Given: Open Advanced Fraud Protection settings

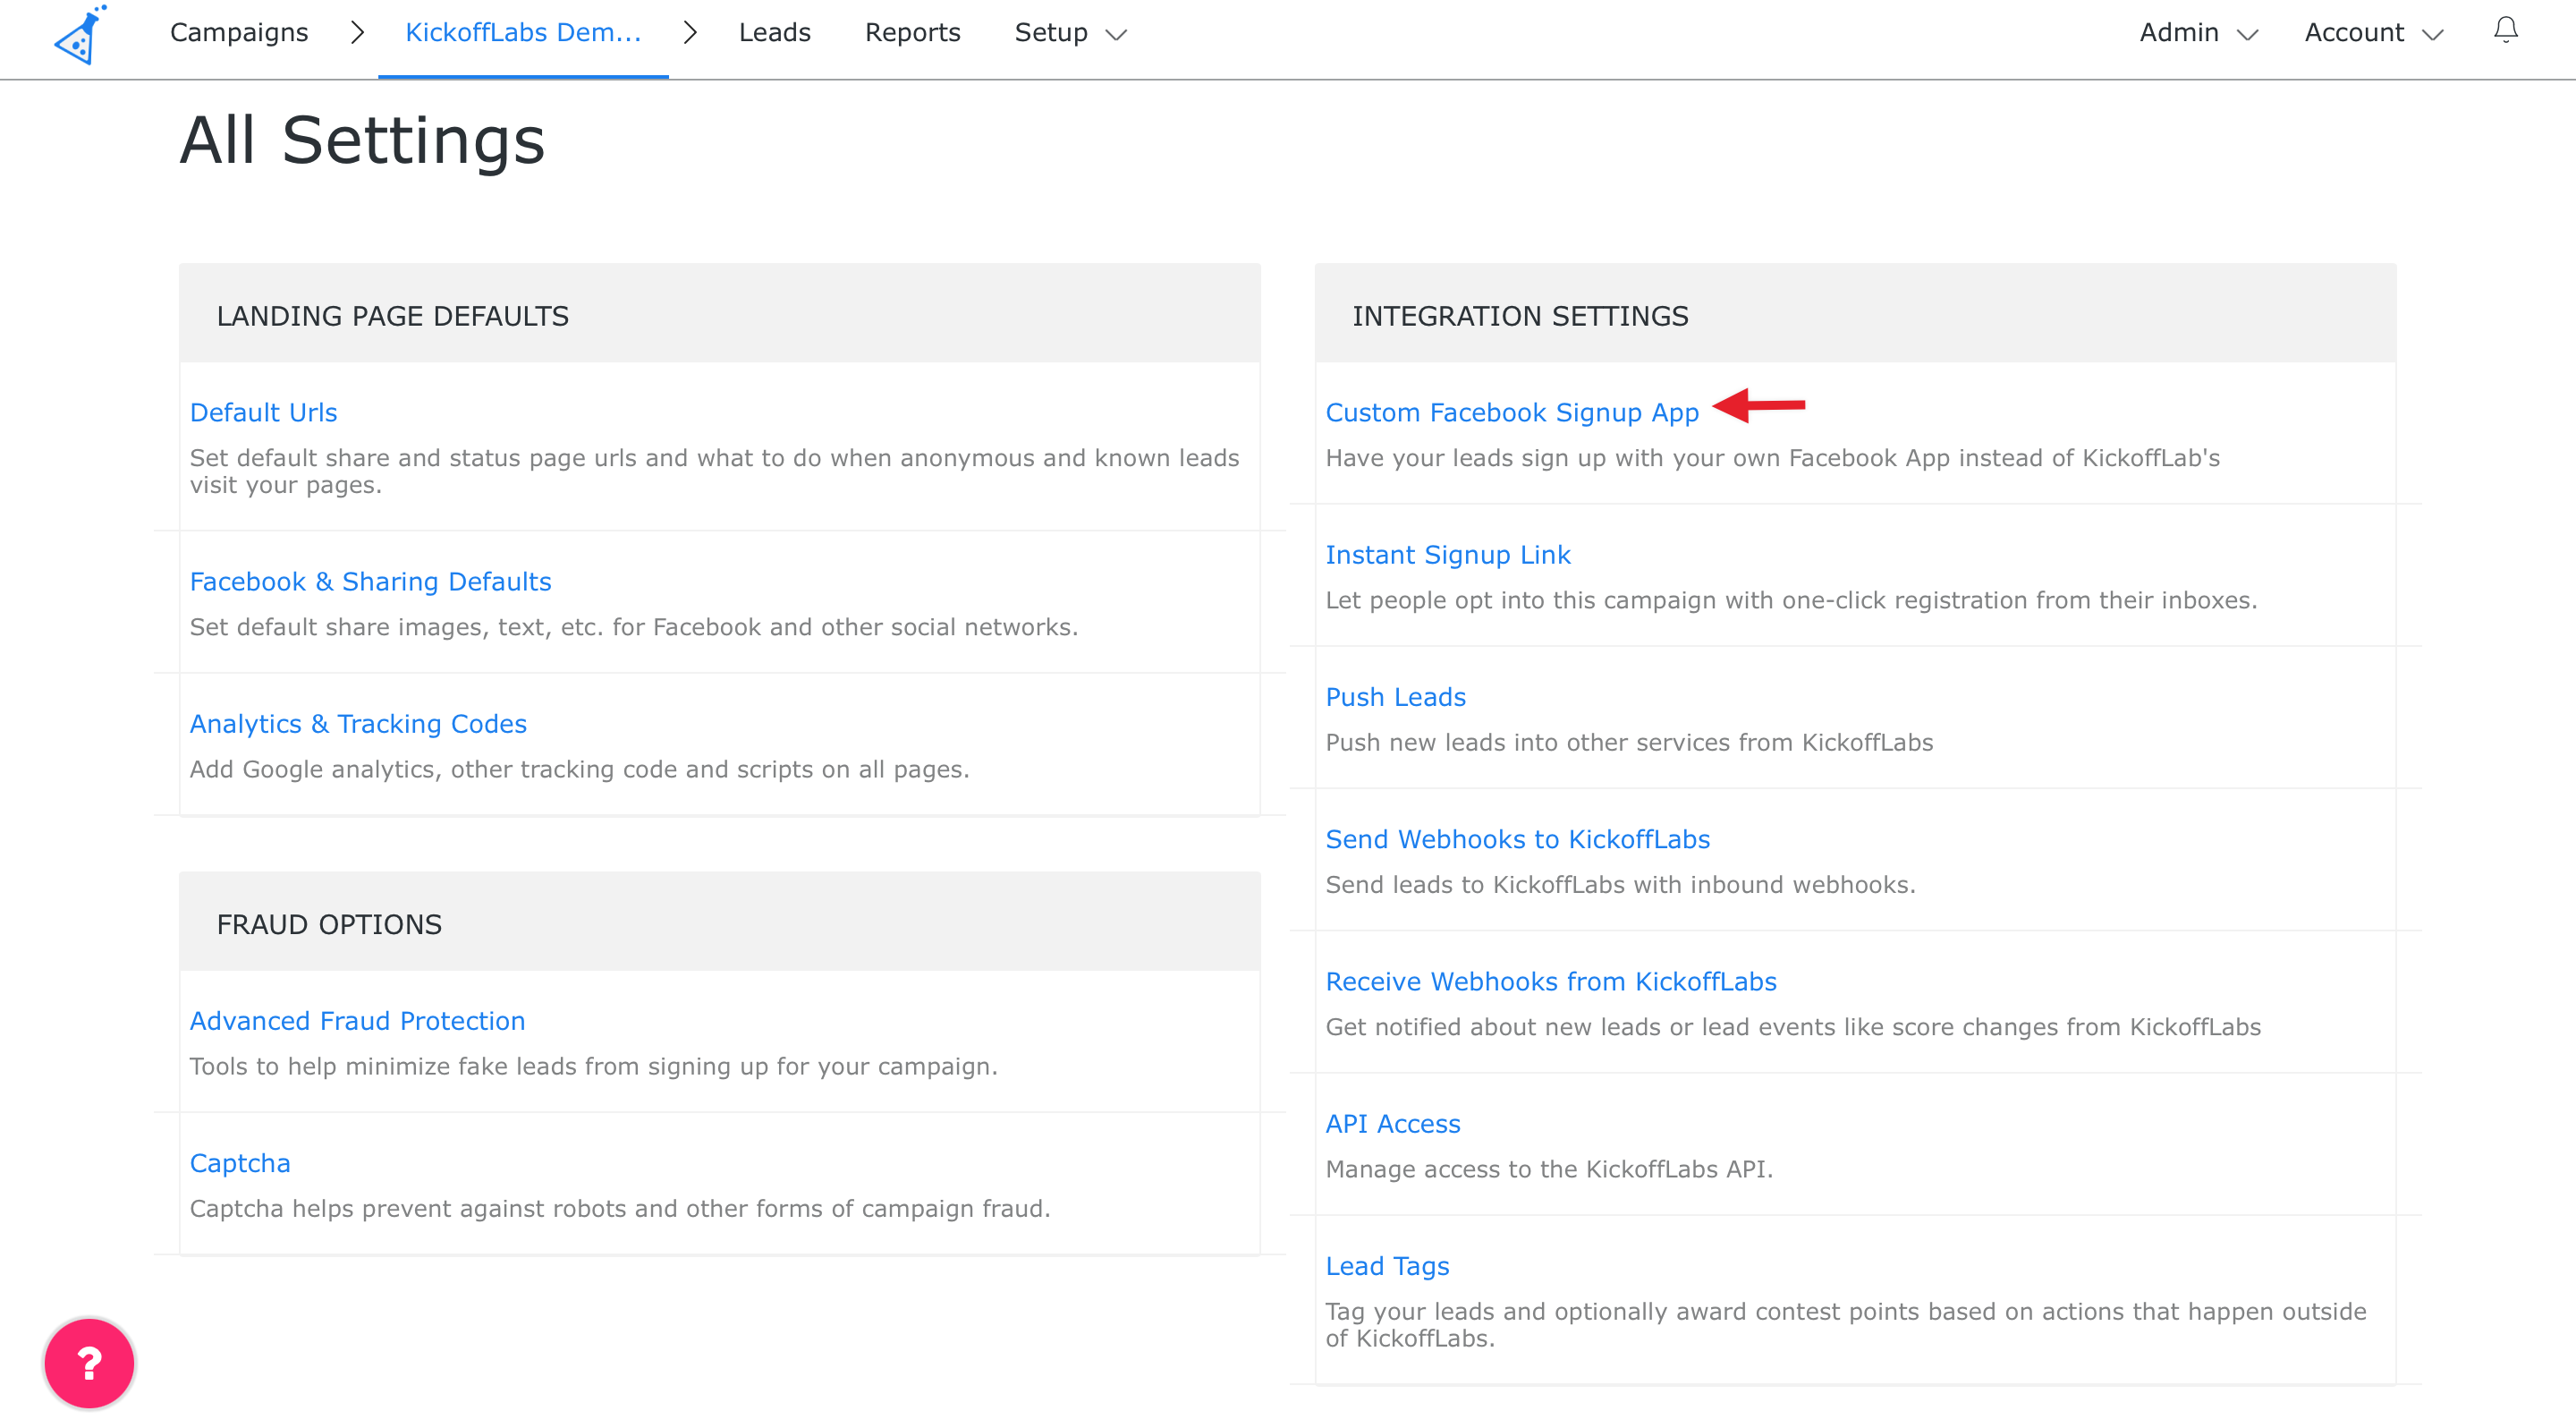Looking at the screenshot, I should 357,1020.
